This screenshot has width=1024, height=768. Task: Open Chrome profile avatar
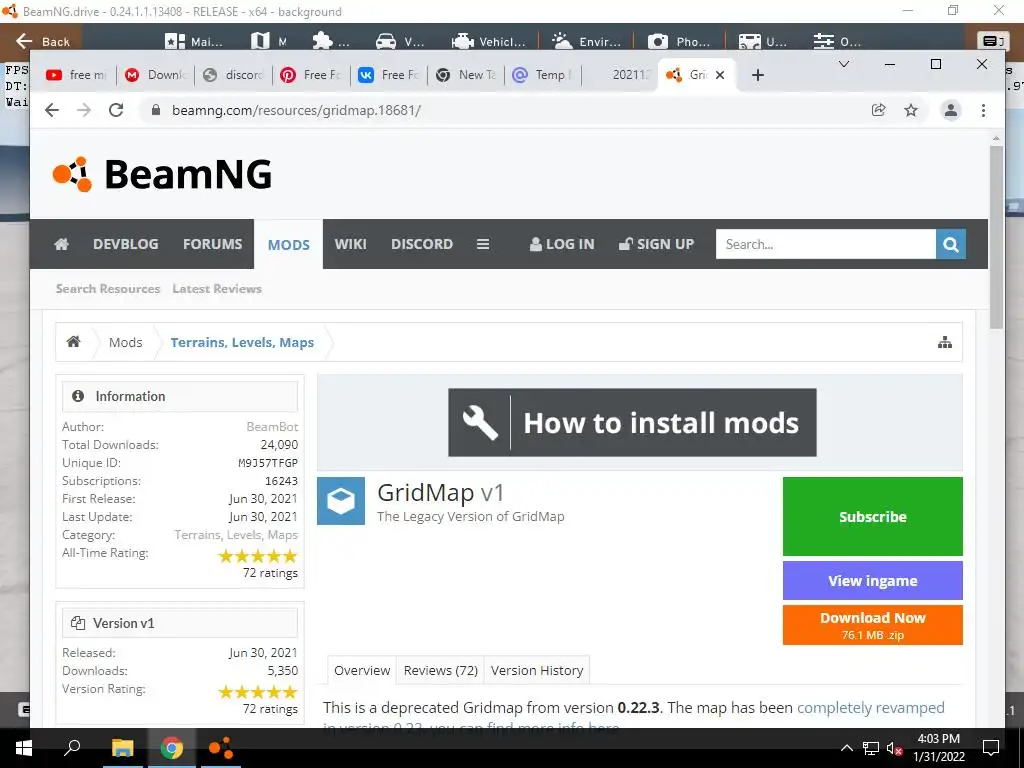(x=951, y=110)
